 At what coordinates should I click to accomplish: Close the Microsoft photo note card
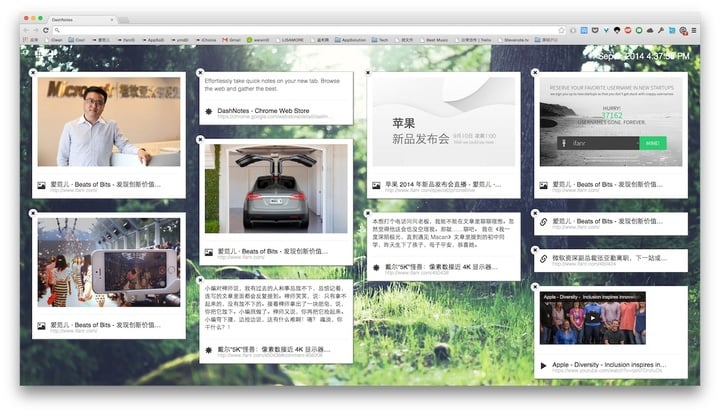tap(33, 73)
